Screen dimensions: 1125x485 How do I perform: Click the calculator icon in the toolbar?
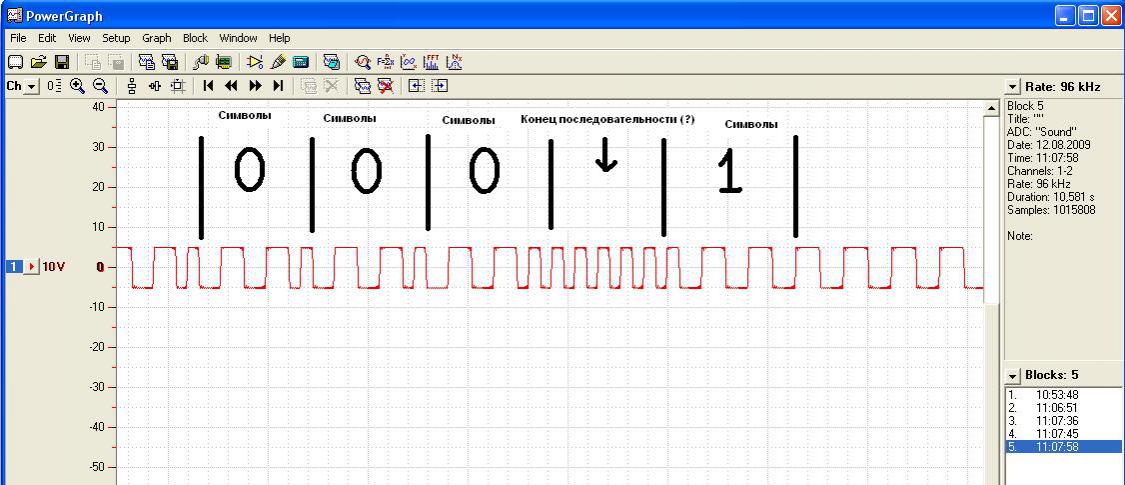pos(300,62)
